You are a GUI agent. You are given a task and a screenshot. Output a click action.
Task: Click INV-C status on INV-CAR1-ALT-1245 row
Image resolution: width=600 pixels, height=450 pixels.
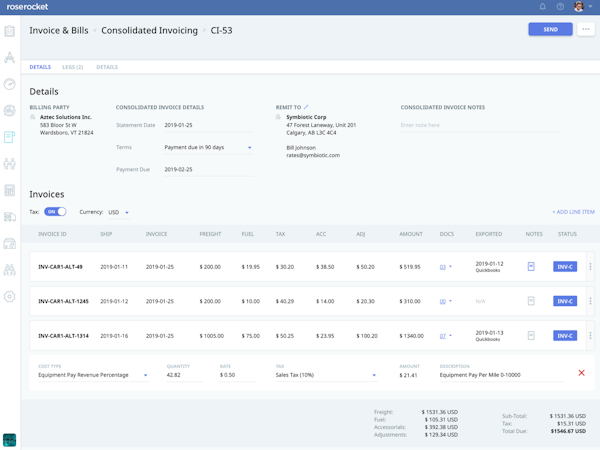(x=565, y=301)
